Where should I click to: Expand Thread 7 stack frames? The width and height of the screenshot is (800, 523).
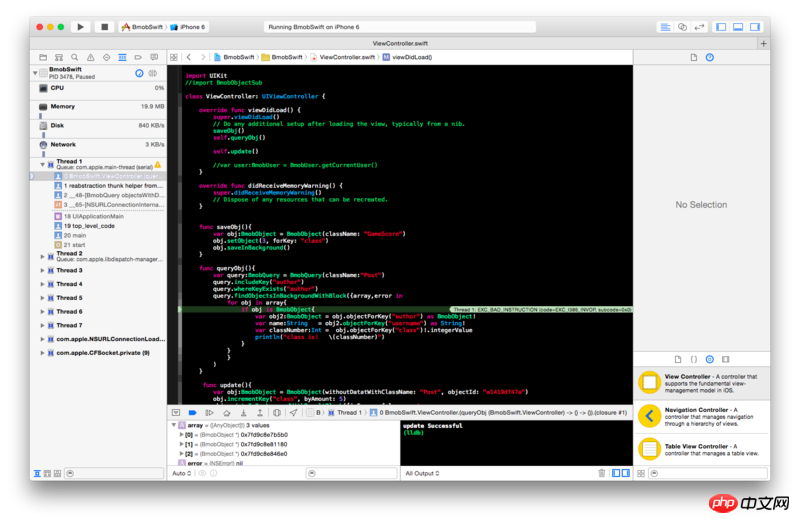pos(42,326)
